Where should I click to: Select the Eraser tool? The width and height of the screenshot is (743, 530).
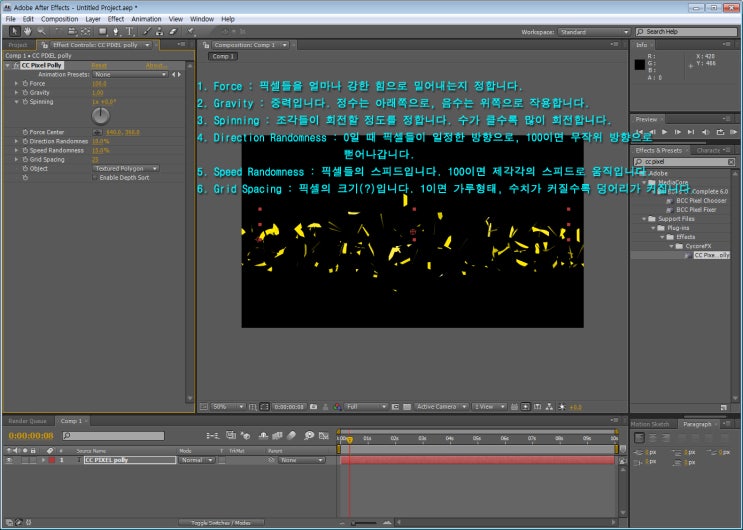point(173,32)
